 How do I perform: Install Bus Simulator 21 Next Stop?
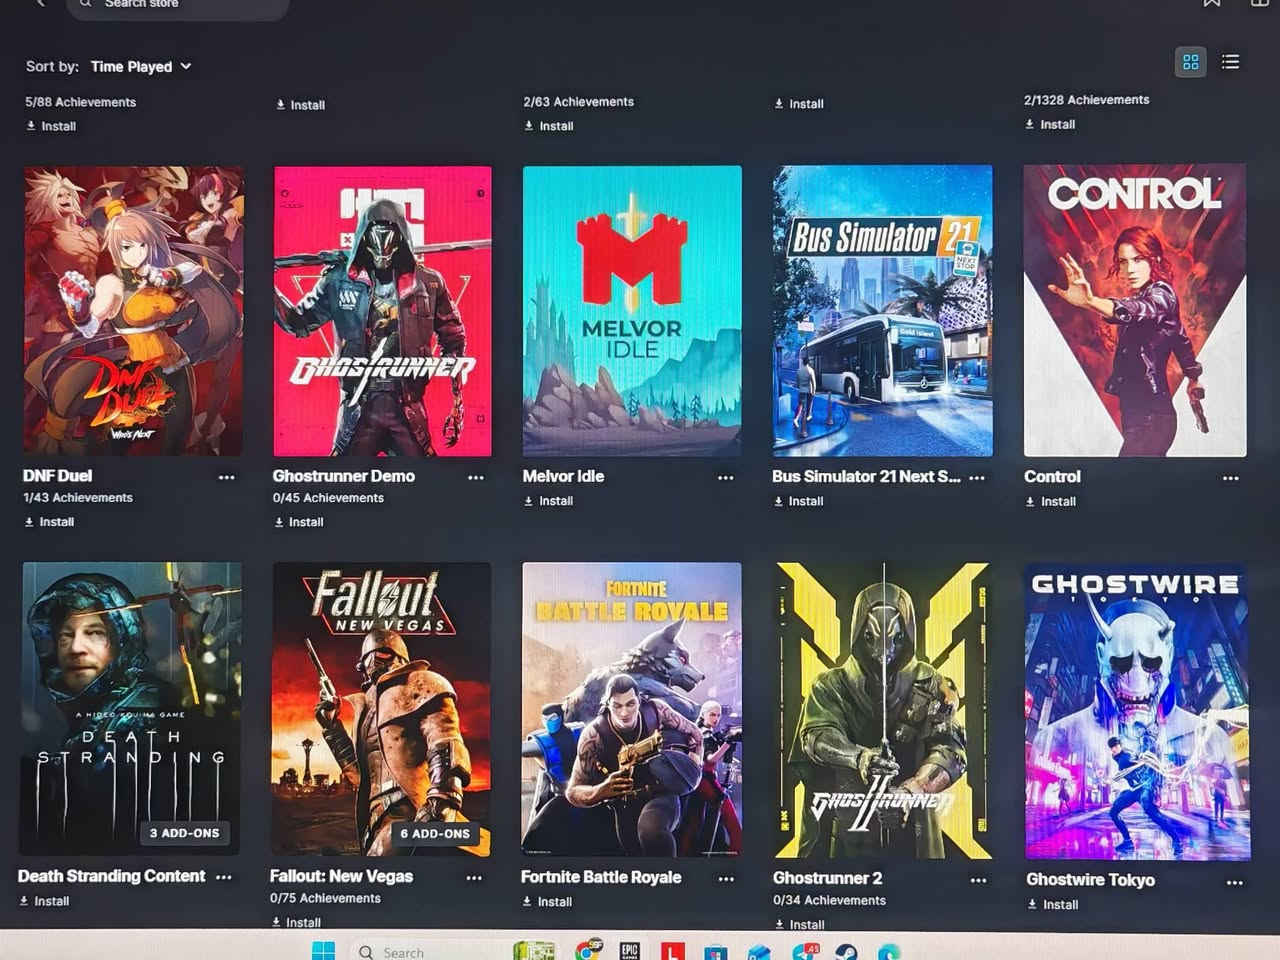coord(798,501)
